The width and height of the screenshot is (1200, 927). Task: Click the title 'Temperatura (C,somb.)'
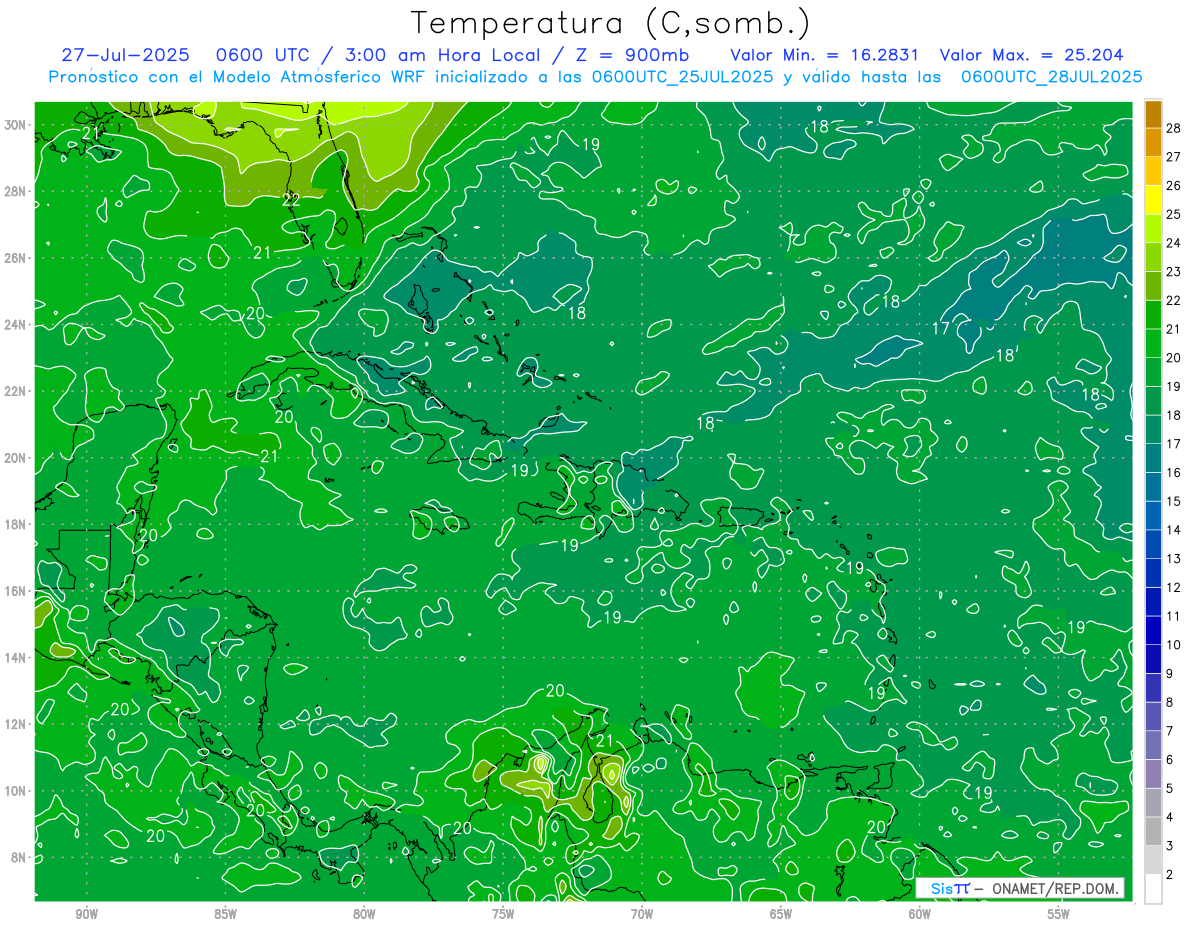click(610, 24)
